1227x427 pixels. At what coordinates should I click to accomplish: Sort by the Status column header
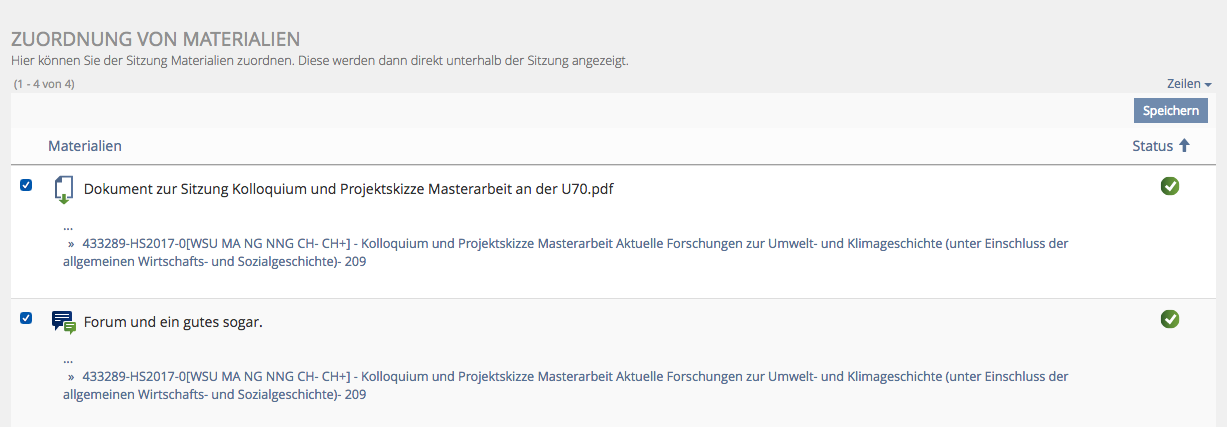coord(1152,146)
